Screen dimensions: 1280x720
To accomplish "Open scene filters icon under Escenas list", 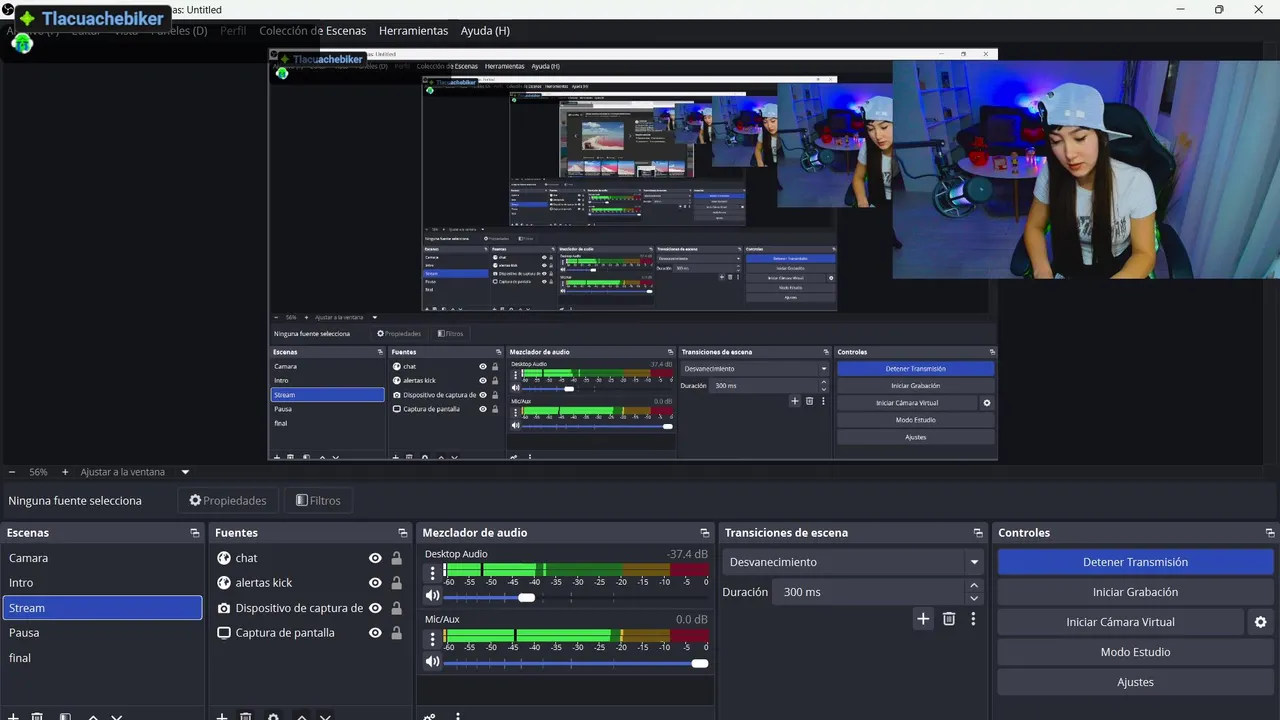I will coord(65,716).
